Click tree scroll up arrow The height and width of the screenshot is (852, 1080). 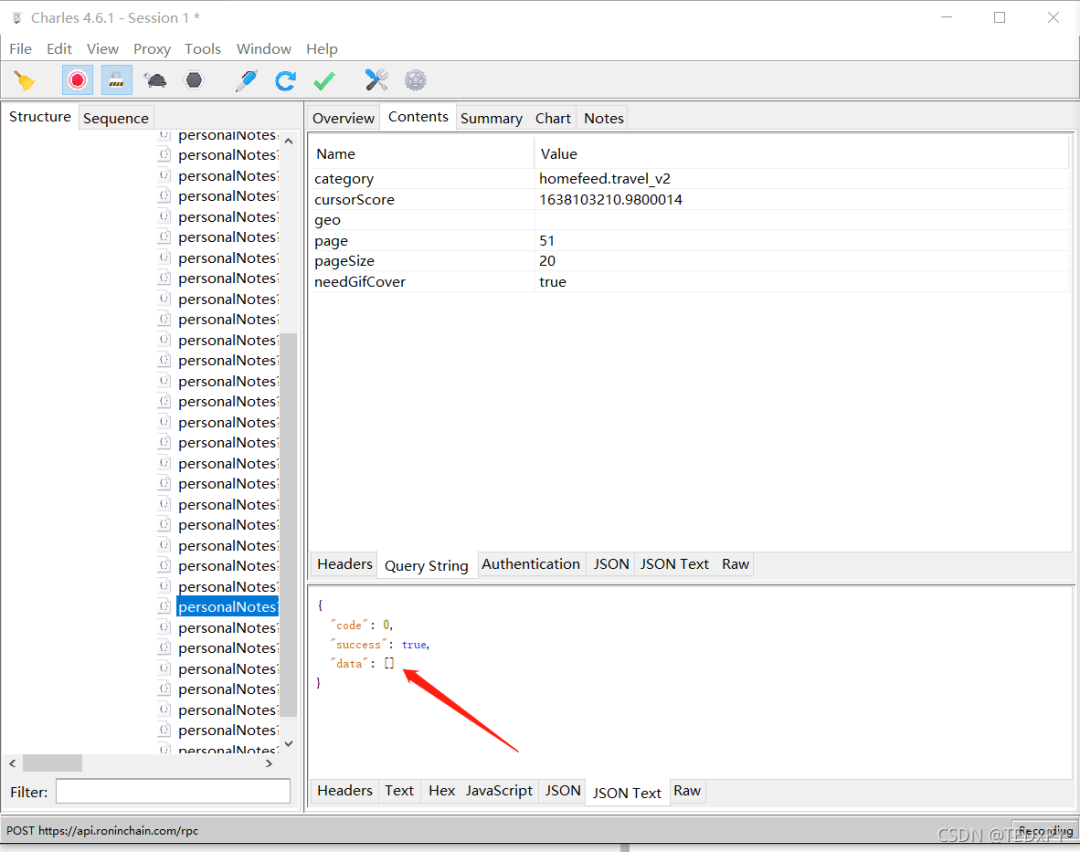pos(289,141)
